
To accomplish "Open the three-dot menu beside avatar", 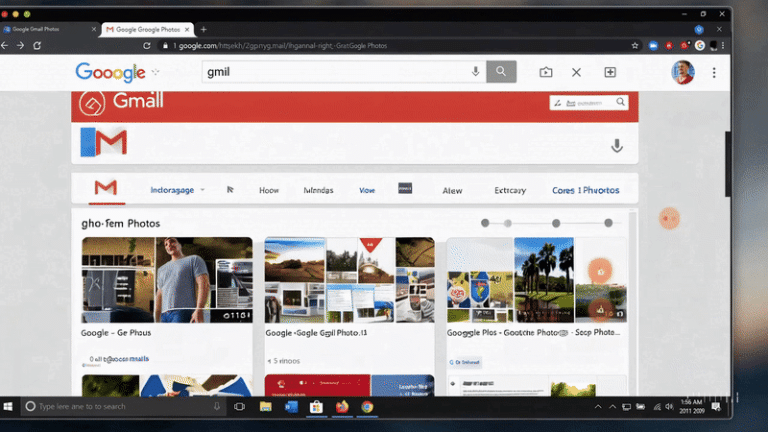I will coord(714,72).
